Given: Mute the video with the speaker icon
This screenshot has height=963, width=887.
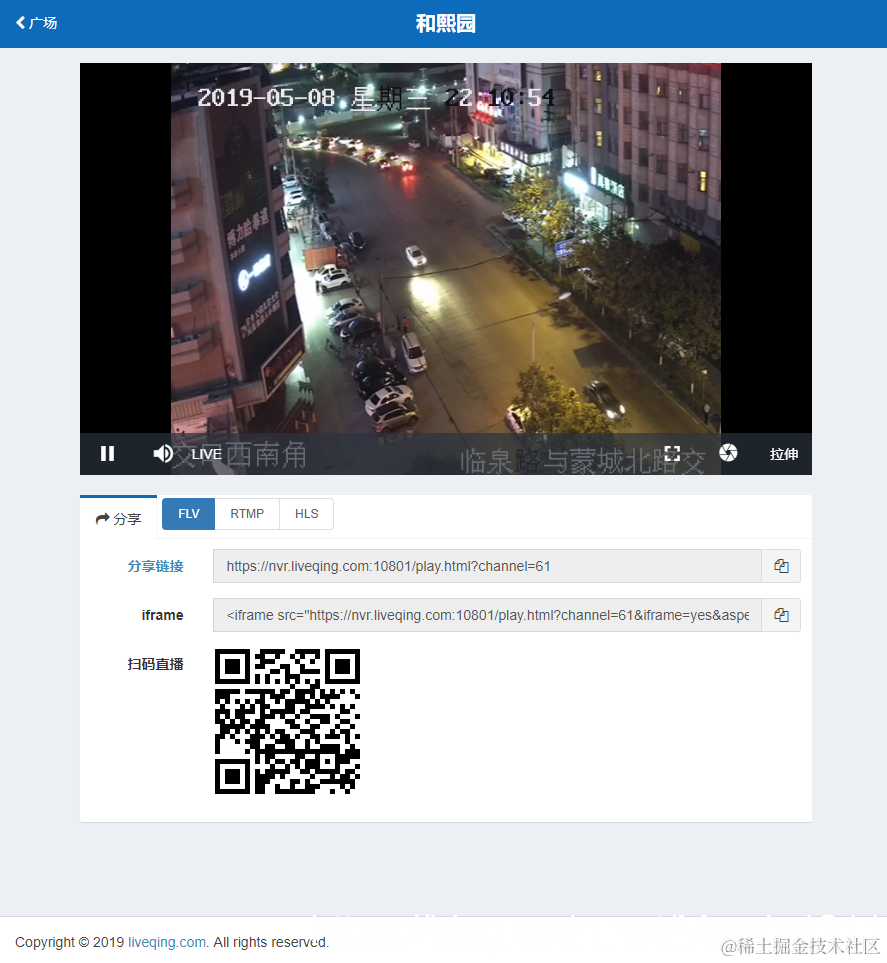Looking at the screenshot, I should tap(163, 454).
